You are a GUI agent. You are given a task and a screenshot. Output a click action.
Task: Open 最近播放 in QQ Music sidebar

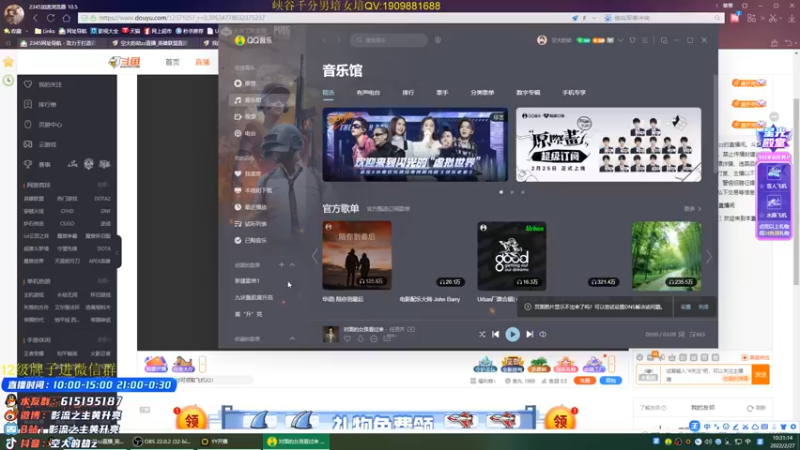pos(251,207)
